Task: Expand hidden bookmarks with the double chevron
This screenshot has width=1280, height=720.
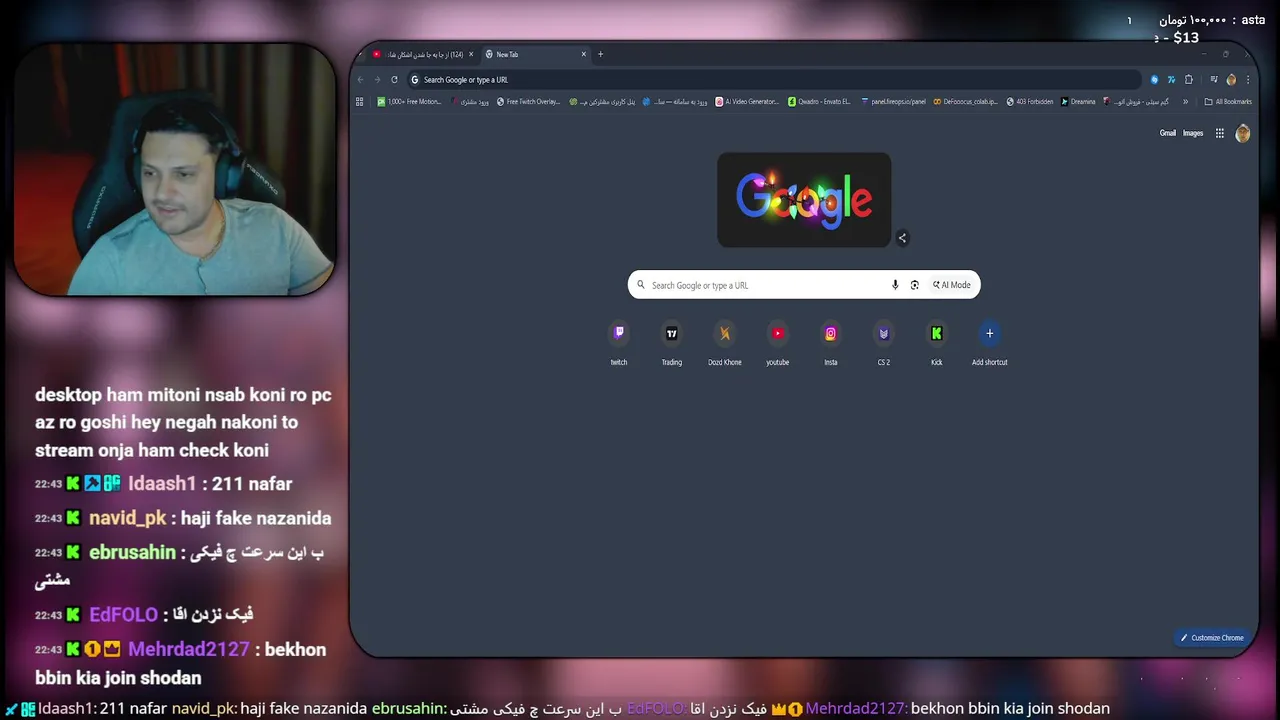Action: pos(1186,101)
